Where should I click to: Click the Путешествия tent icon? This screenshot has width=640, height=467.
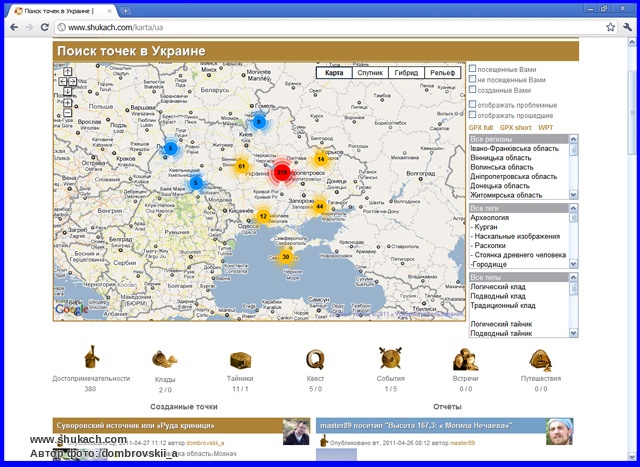(541, 360)
